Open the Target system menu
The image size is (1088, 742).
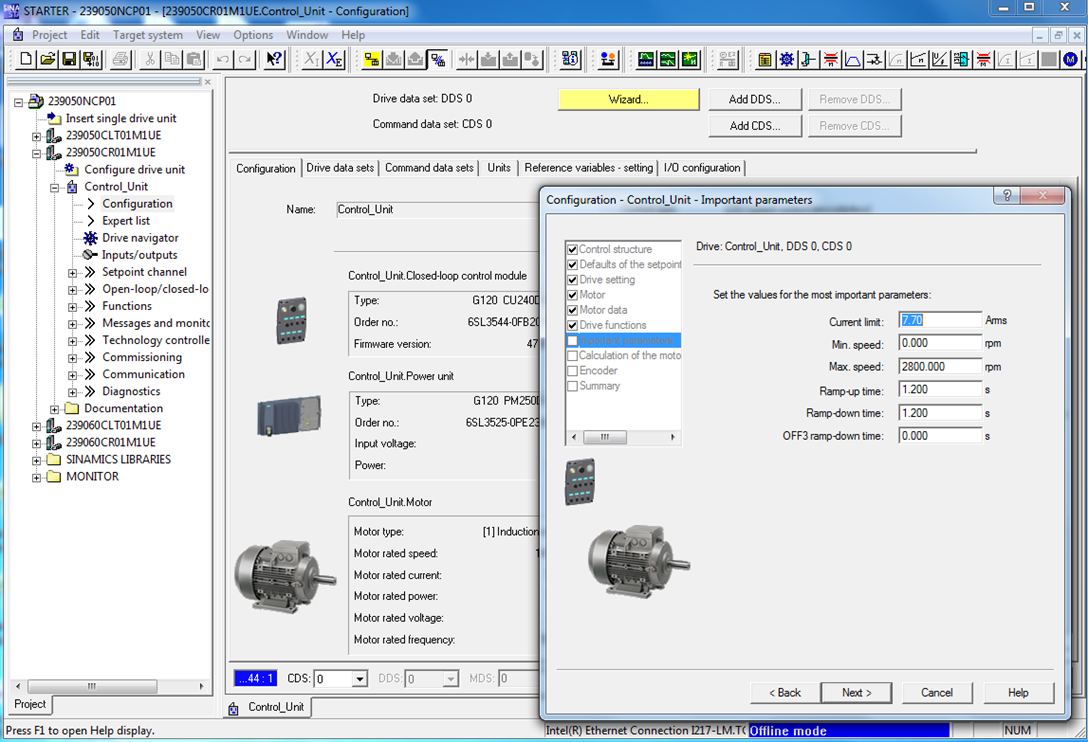click(147, 35)
